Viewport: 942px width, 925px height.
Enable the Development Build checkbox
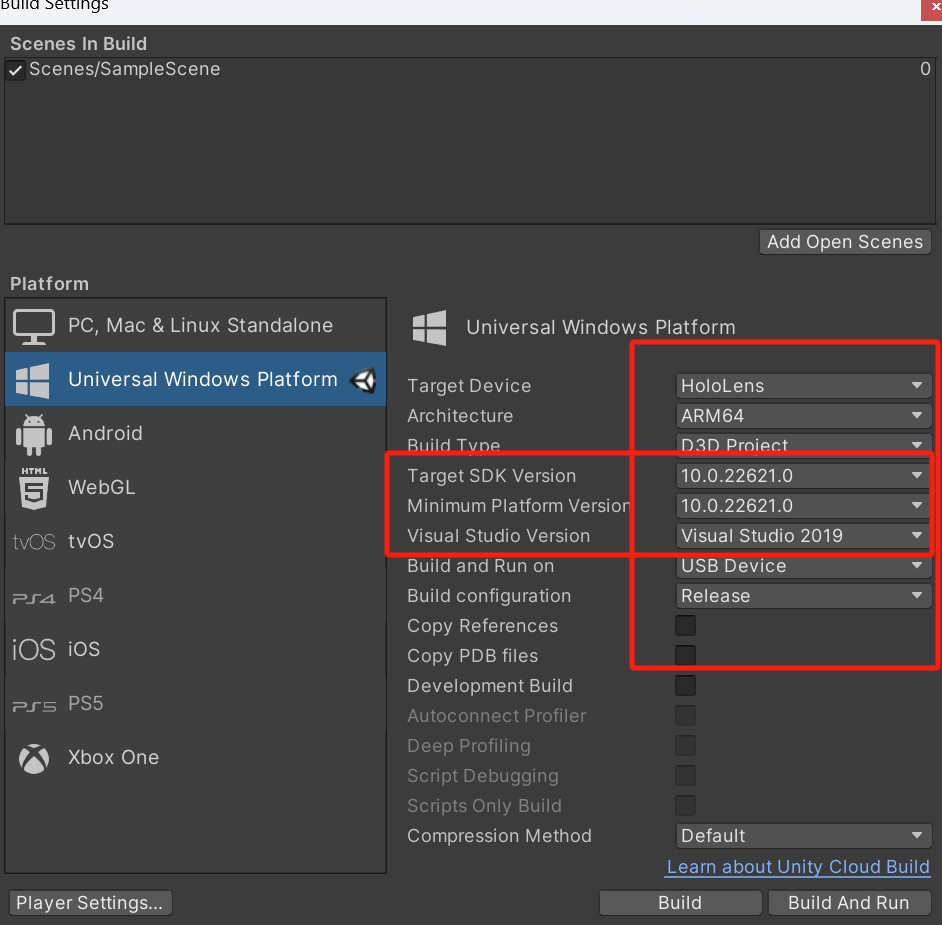click(x=685, y=685)
